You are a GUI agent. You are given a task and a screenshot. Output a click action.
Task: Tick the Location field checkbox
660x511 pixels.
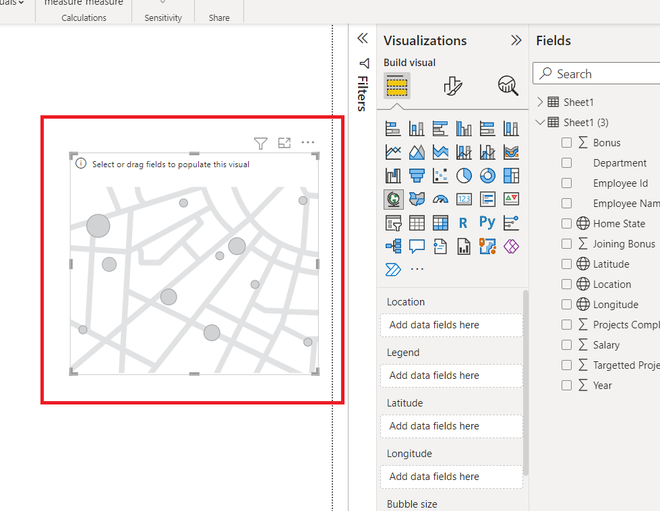(x=567, y=284)
